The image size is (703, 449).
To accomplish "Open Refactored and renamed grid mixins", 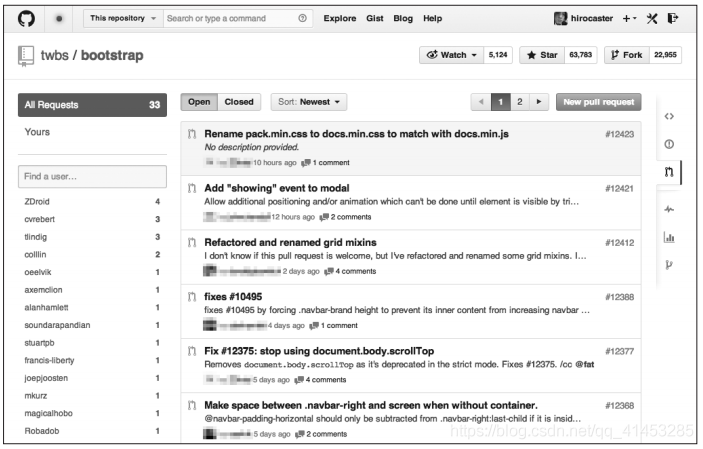I will click(x=291, y=243).
